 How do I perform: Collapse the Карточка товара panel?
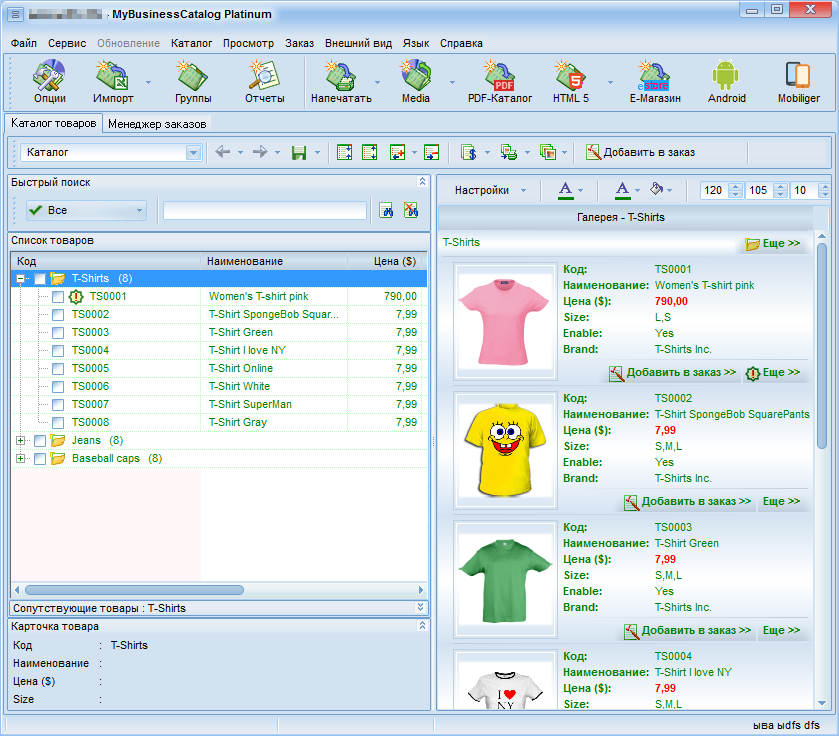click(x=422, y=625)
